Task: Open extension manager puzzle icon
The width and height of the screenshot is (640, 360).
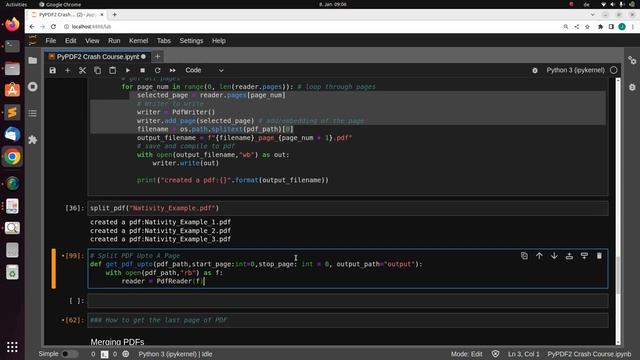Action: coord(33,140)
